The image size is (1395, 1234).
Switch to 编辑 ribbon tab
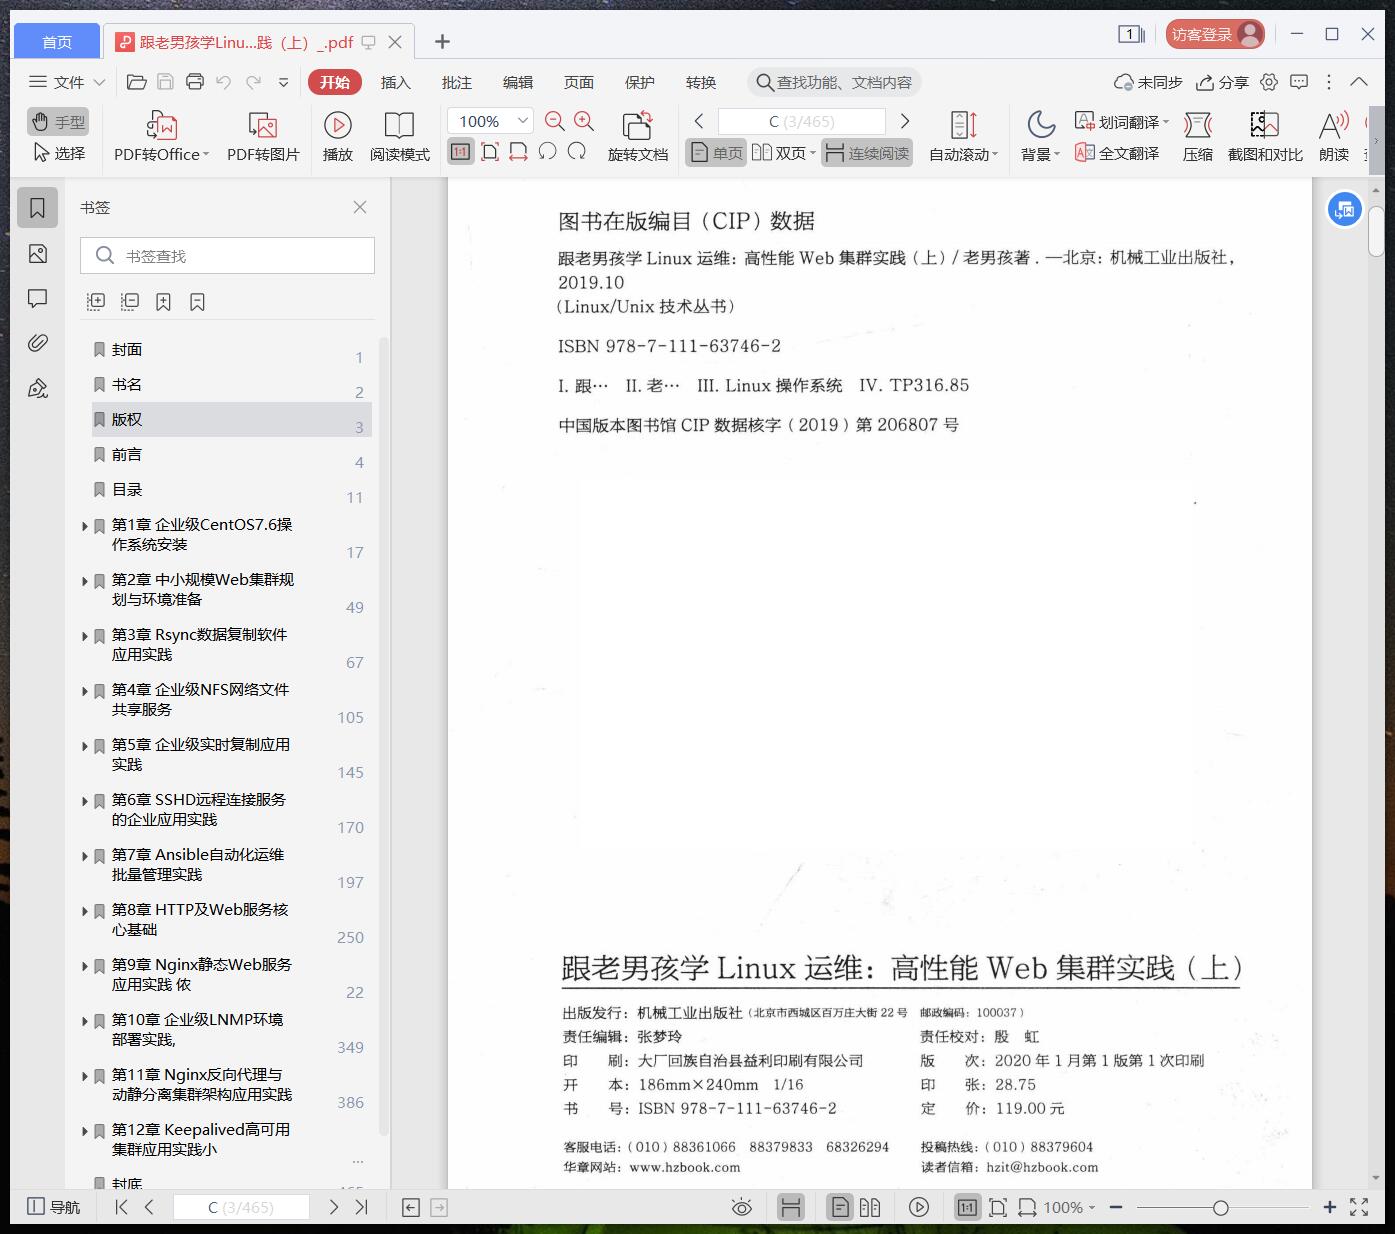(518, 82)
